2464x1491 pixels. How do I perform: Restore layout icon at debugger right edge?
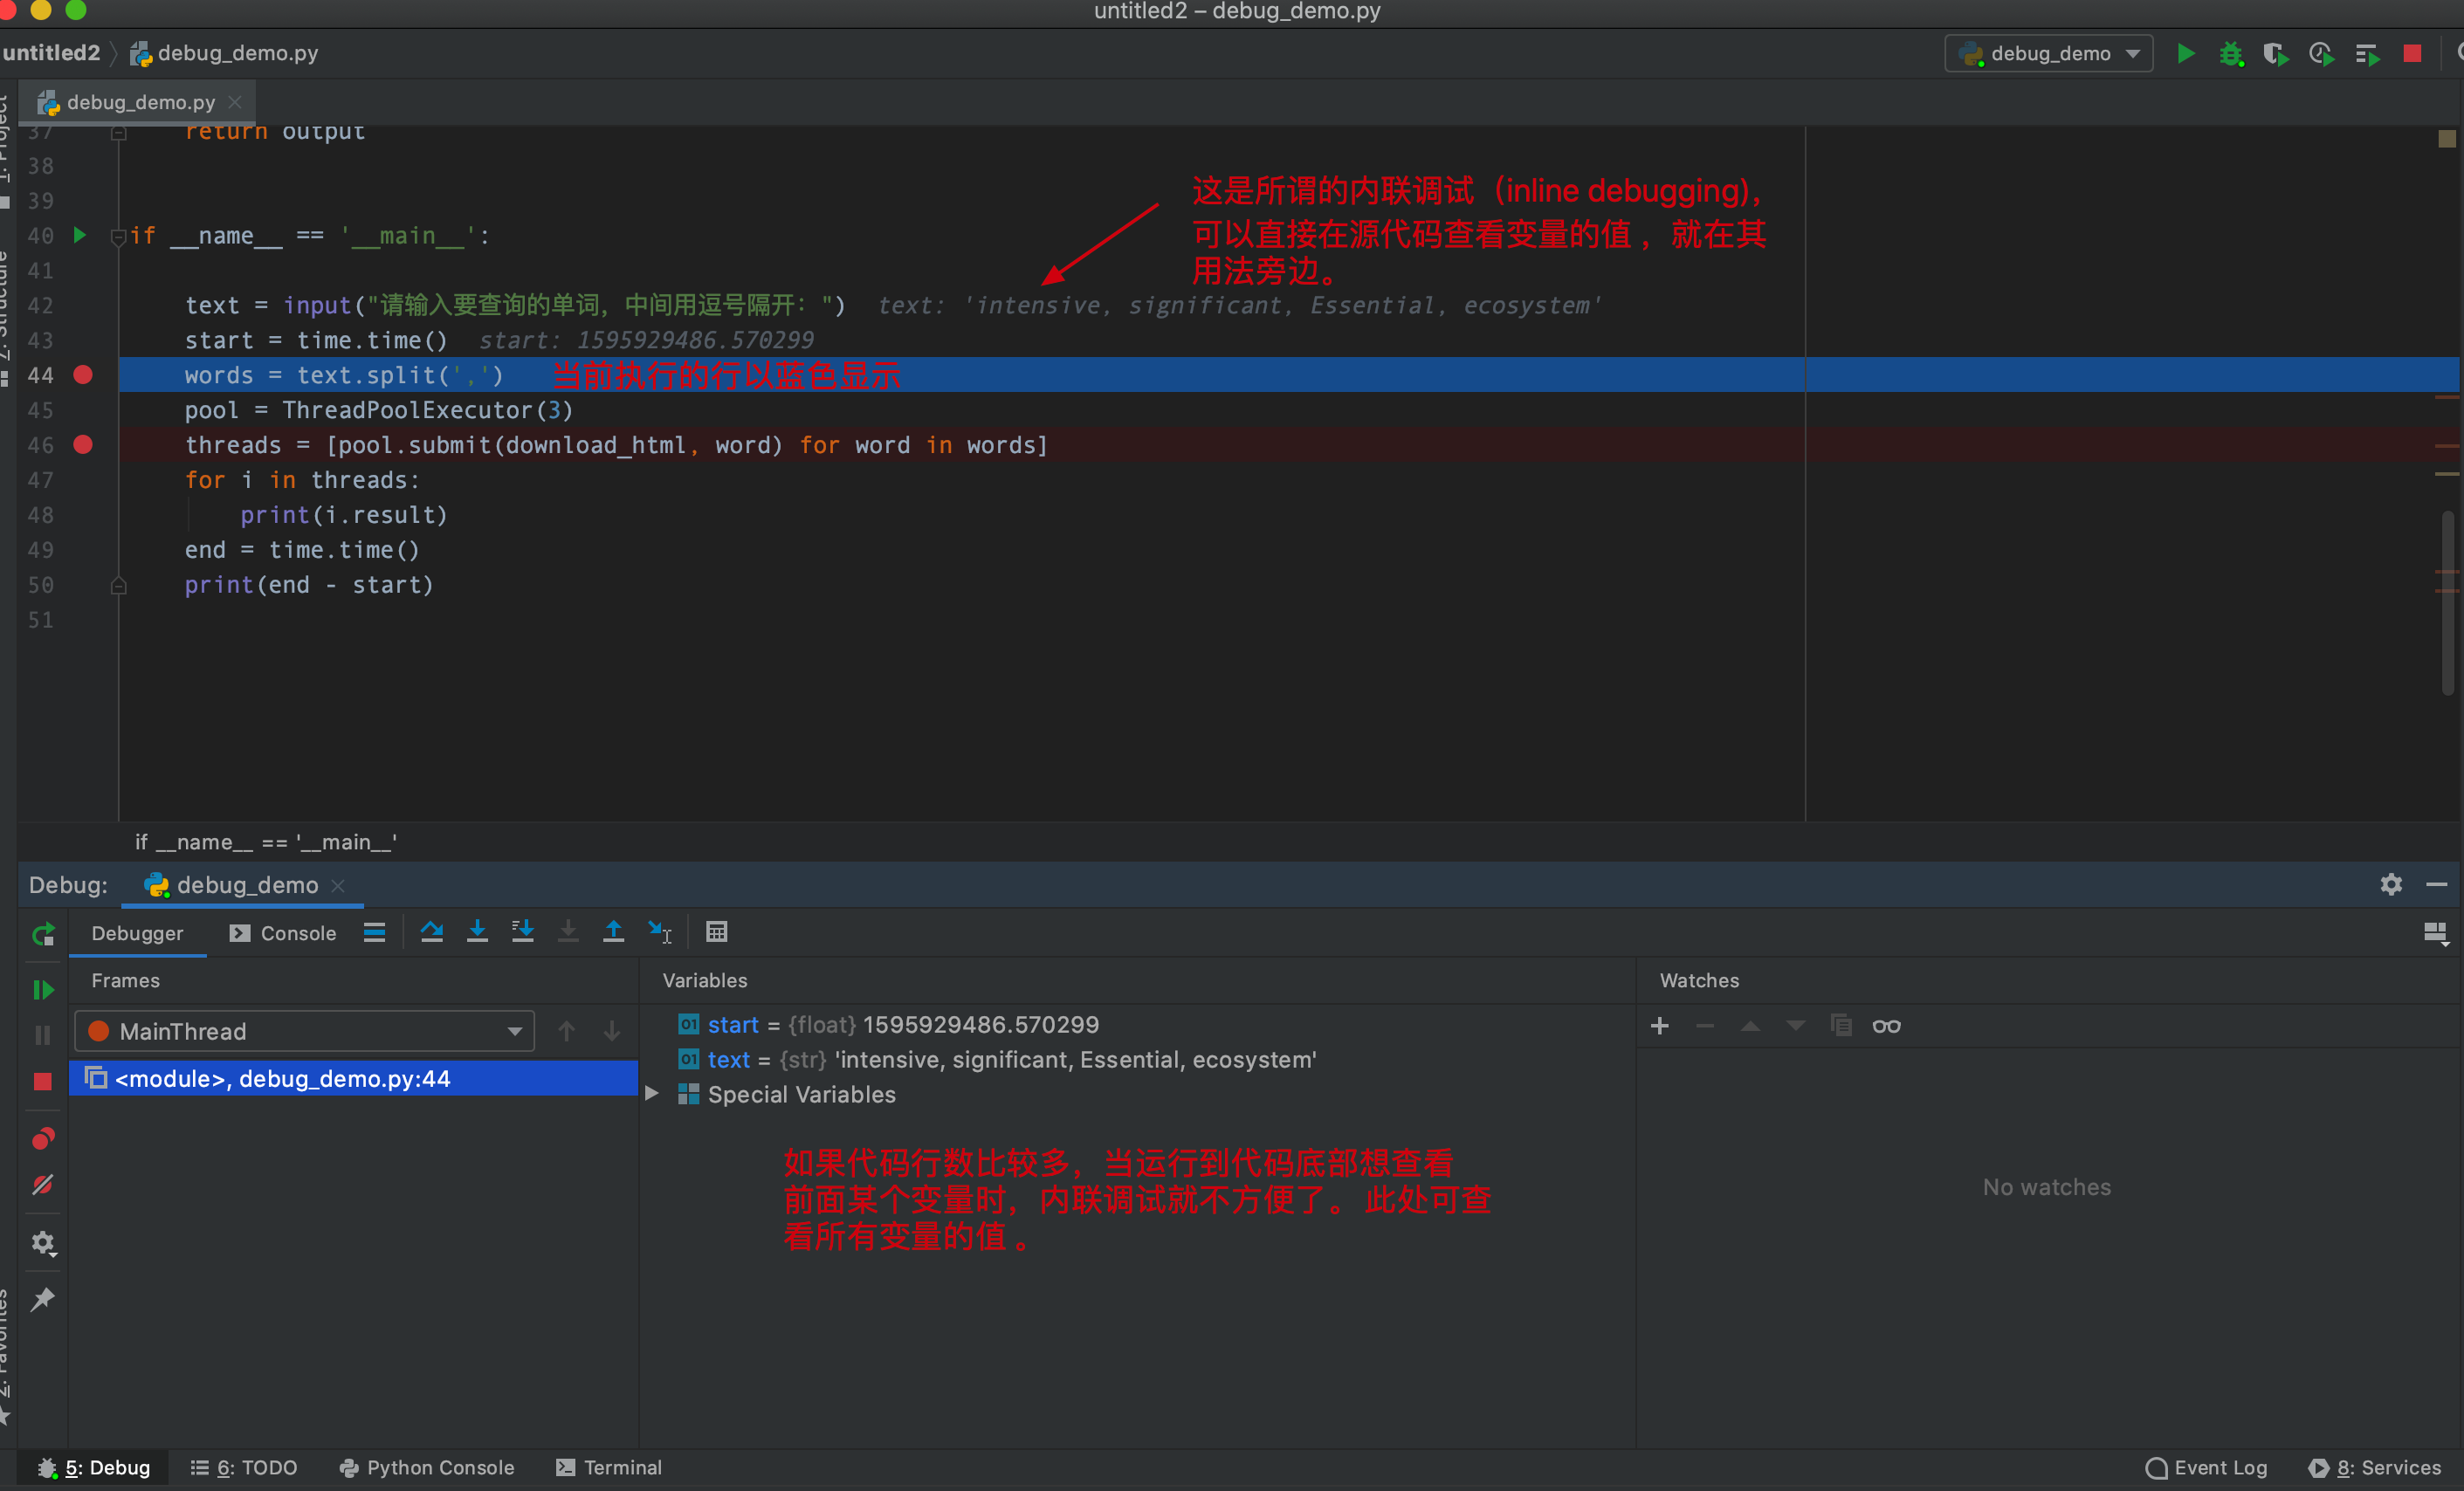[2436, 933]
